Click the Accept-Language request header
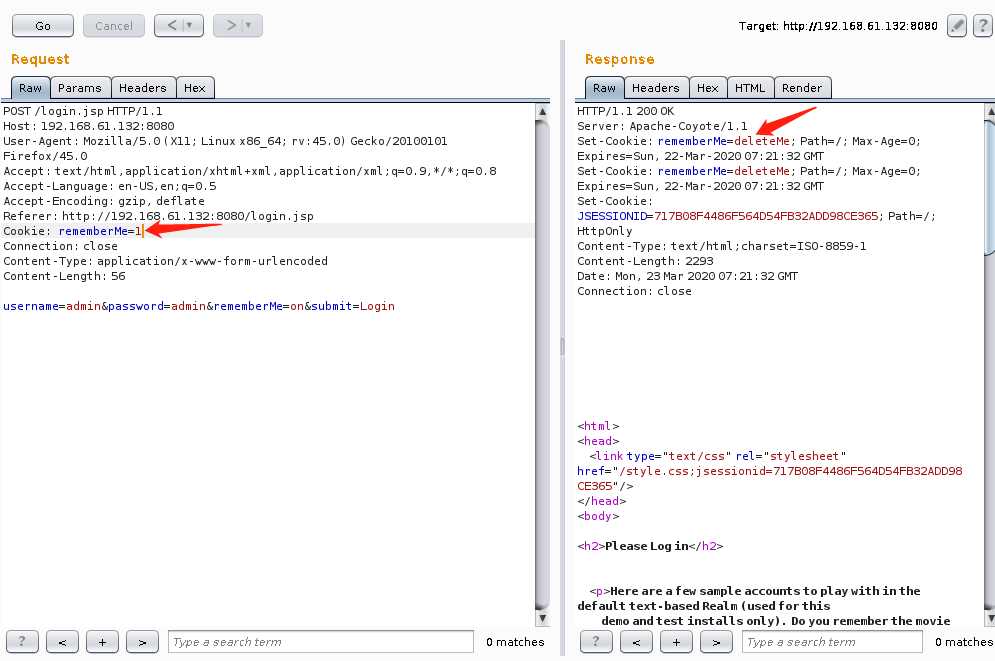Image resolution: width=995 pixels, height=661 pixels. click(109, 186)
